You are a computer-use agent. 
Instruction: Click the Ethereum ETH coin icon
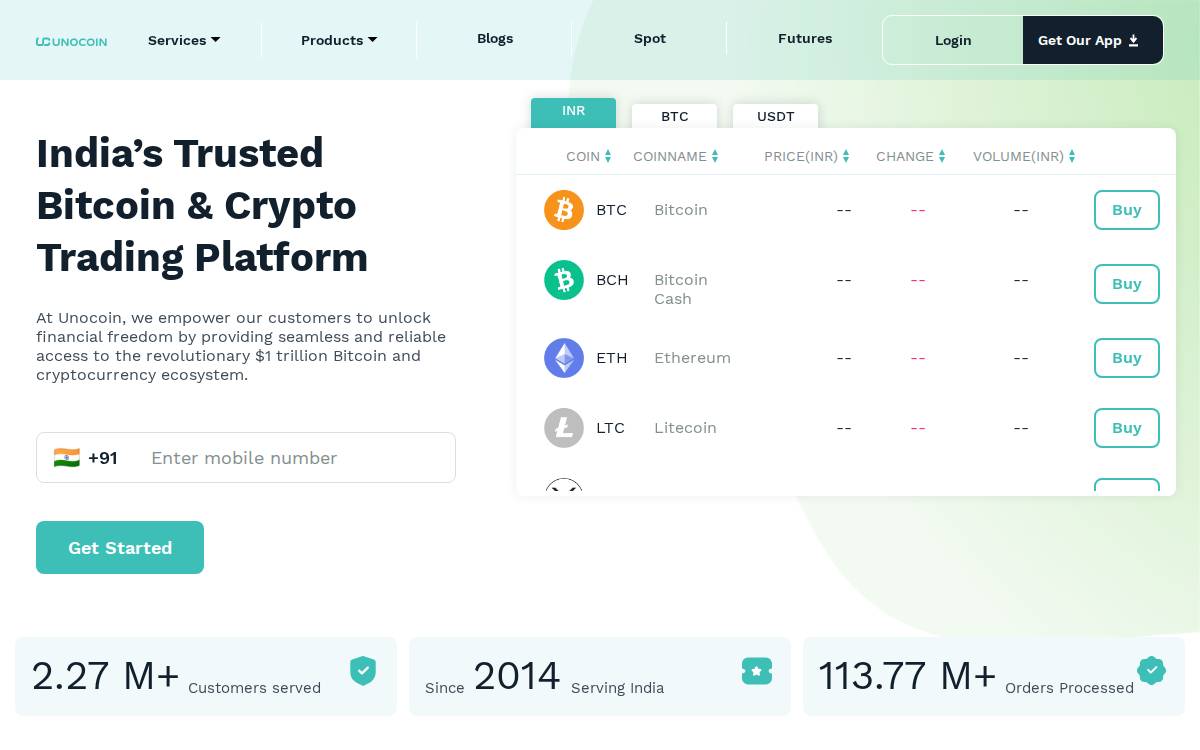[x=564, y=358]
